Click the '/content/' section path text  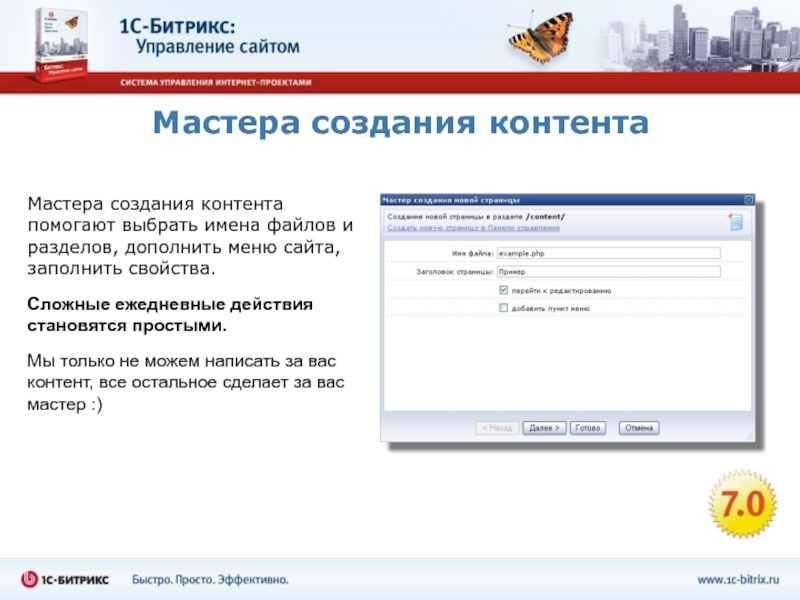[x=545, y=216]
